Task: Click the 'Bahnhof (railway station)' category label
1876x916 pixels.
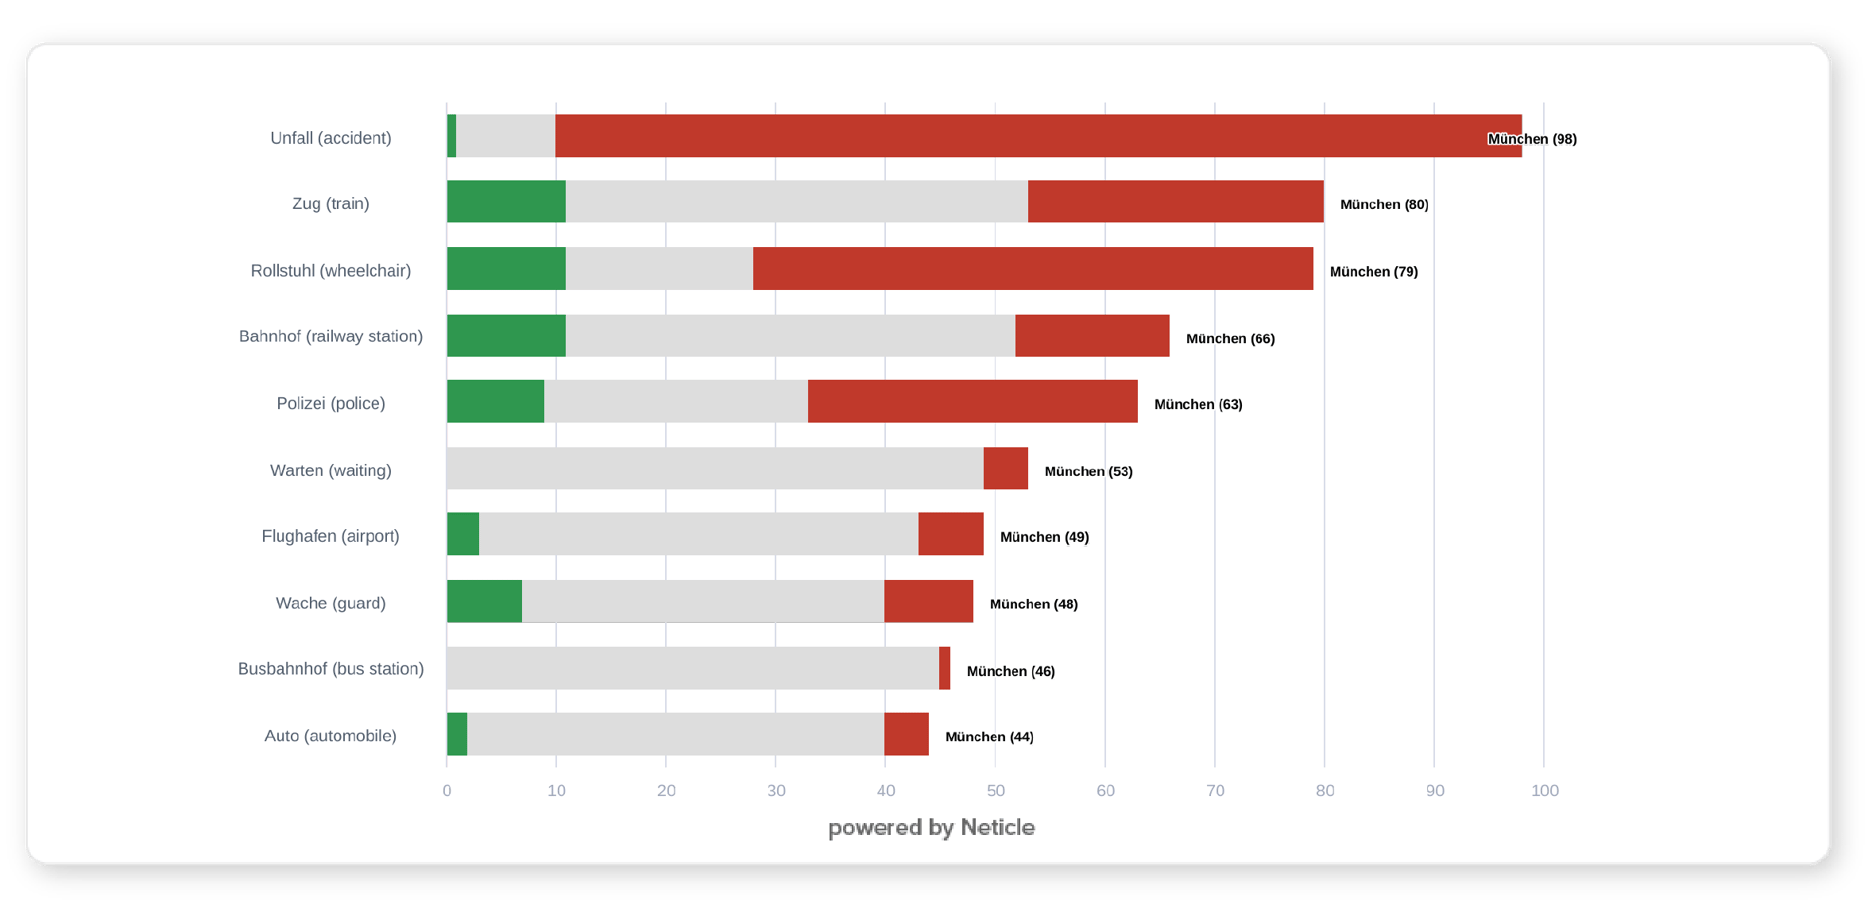Action: click(330, 337)
